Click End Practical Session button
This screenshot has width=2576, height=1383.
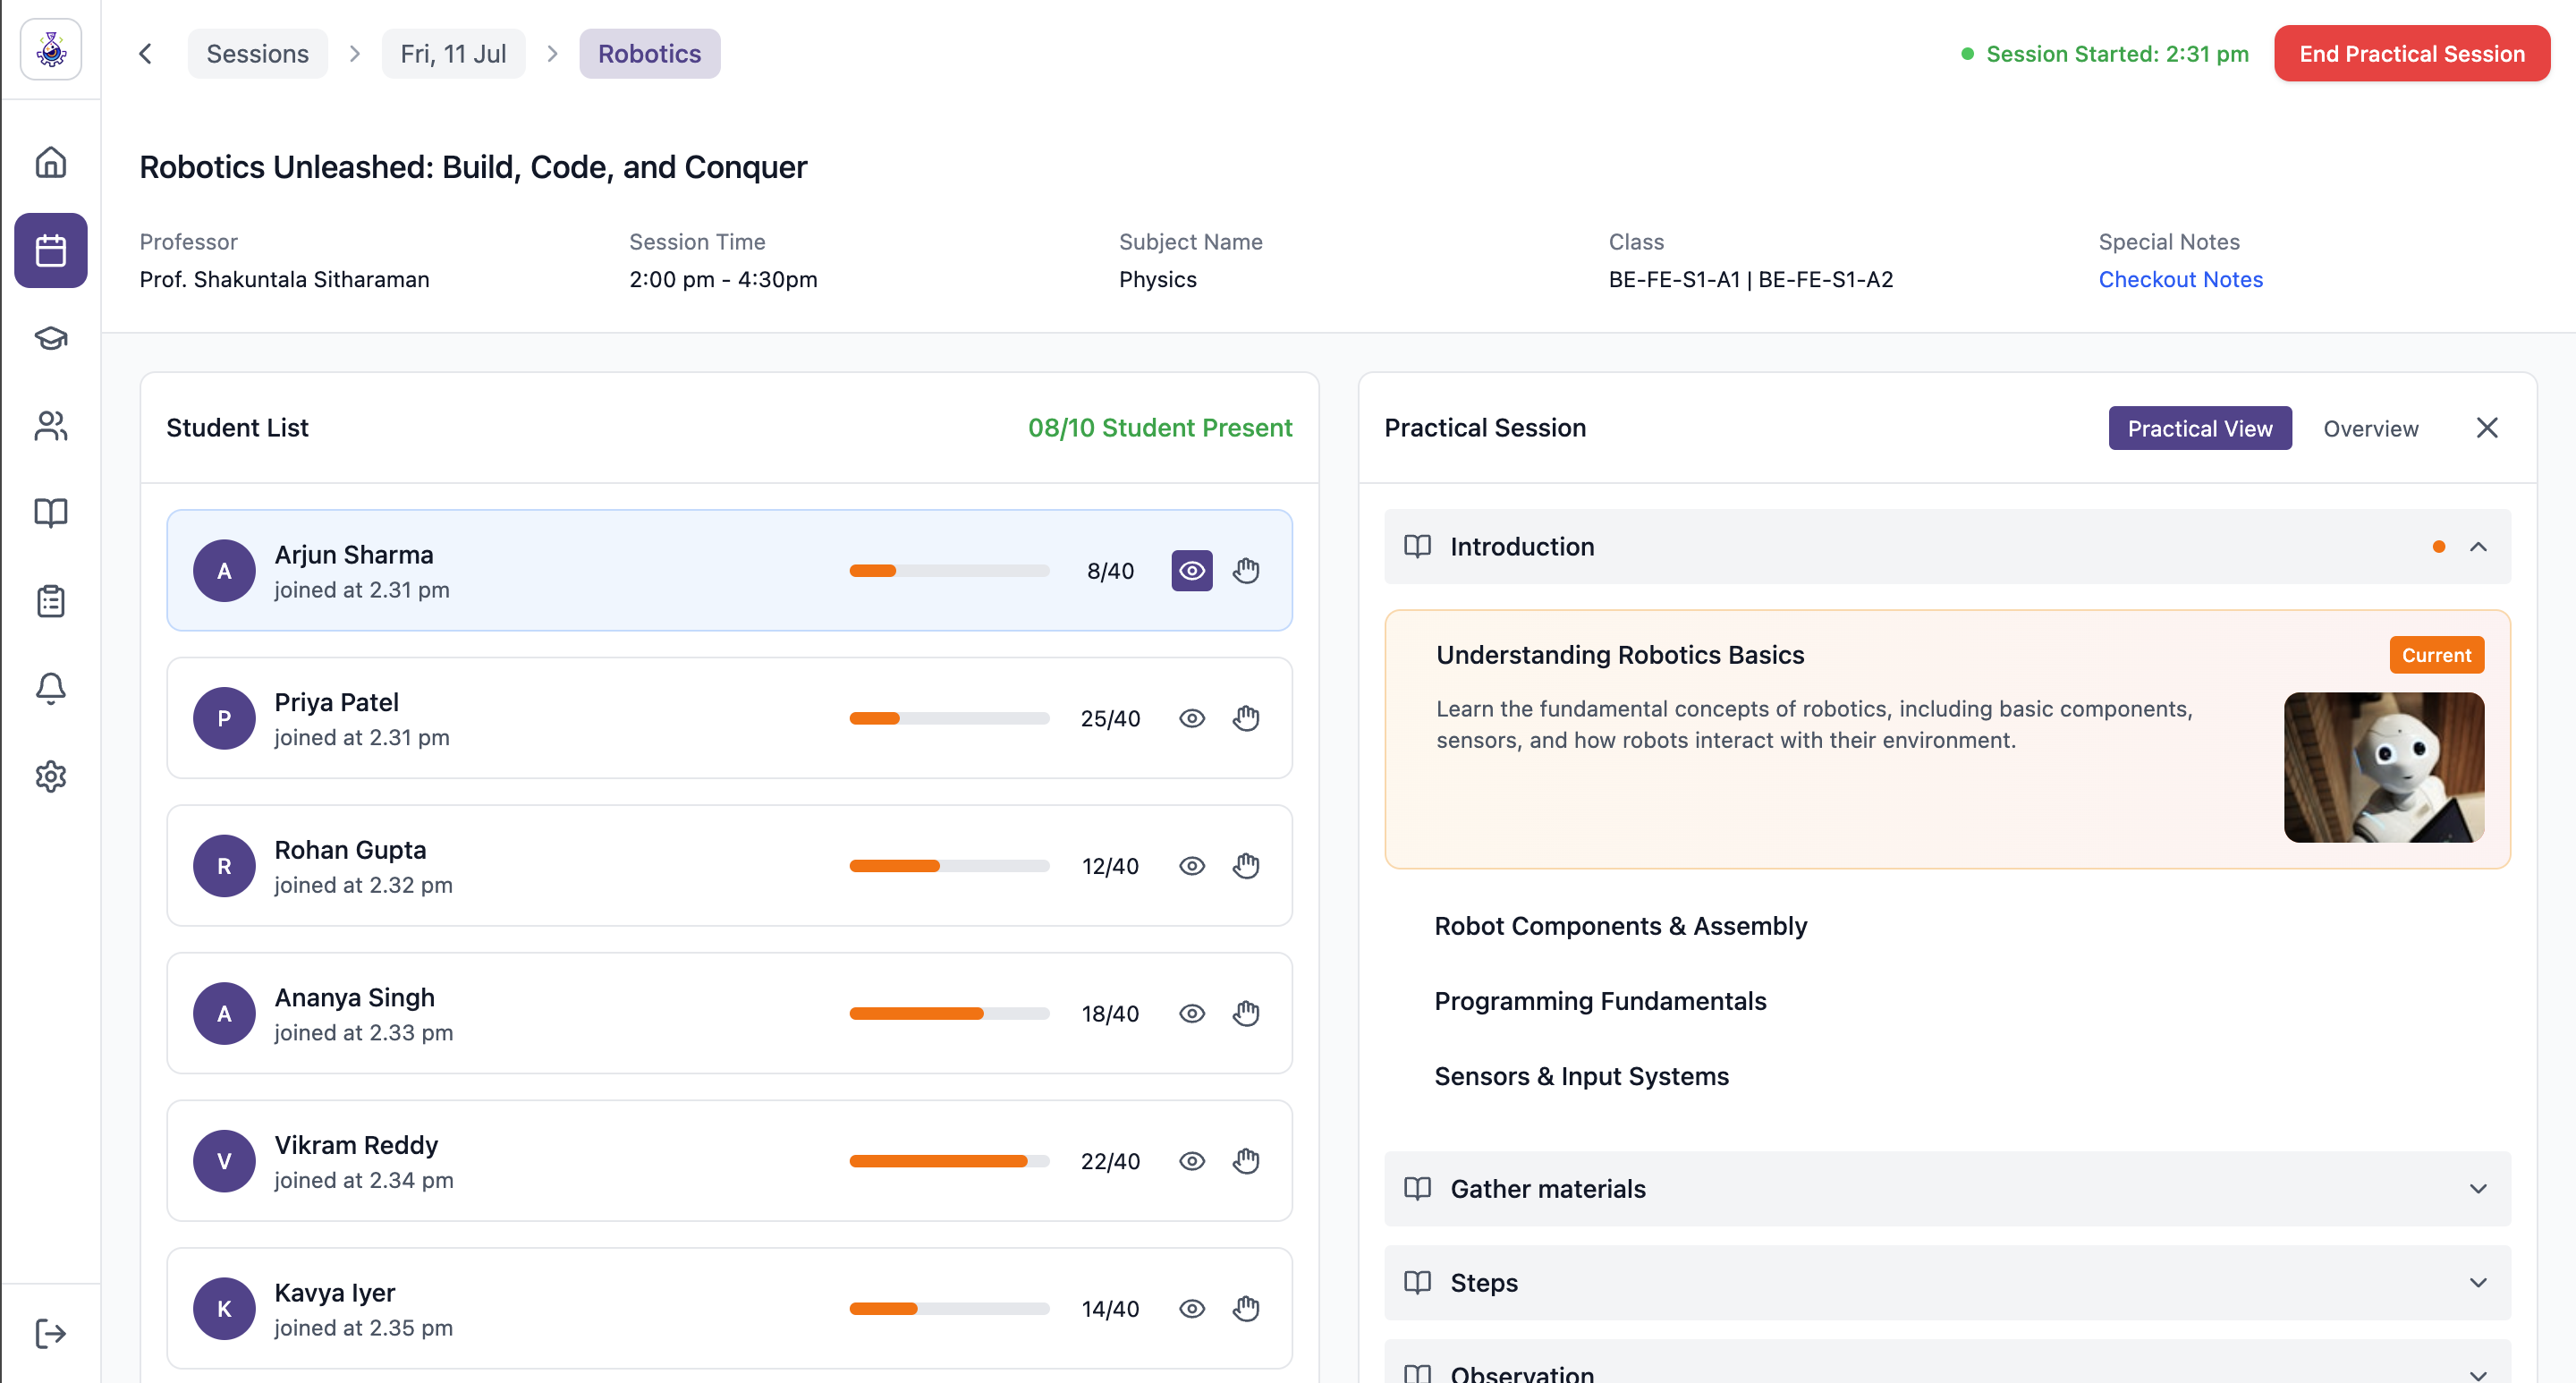2411,54
